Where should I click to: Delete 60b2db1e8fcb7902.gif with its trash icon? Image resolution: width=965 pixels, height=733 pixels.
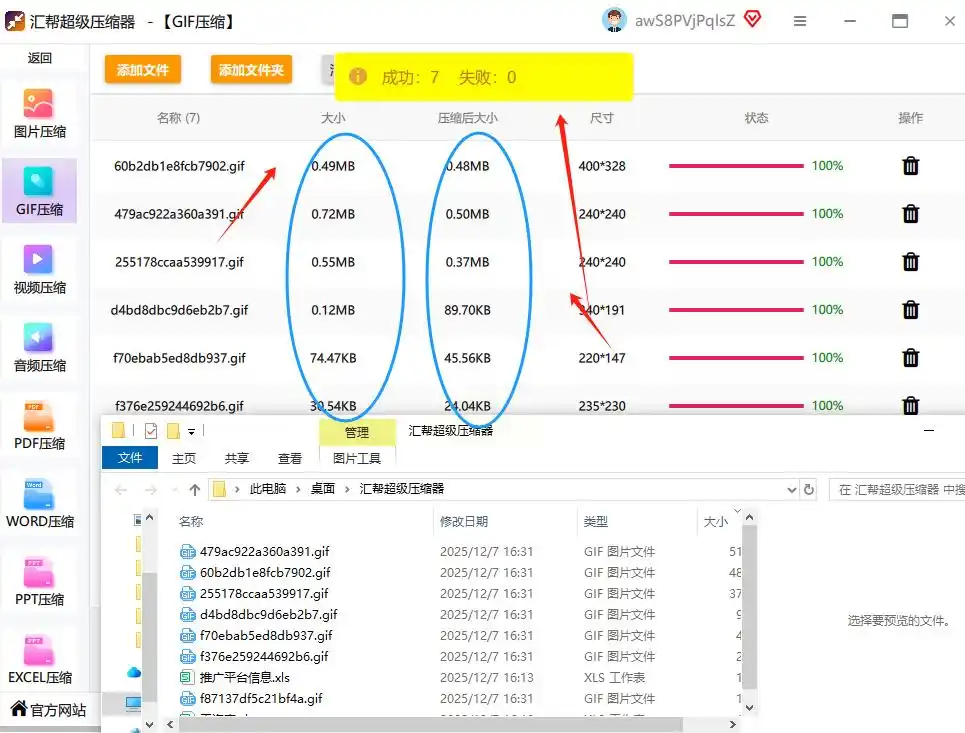coord(910,166)
